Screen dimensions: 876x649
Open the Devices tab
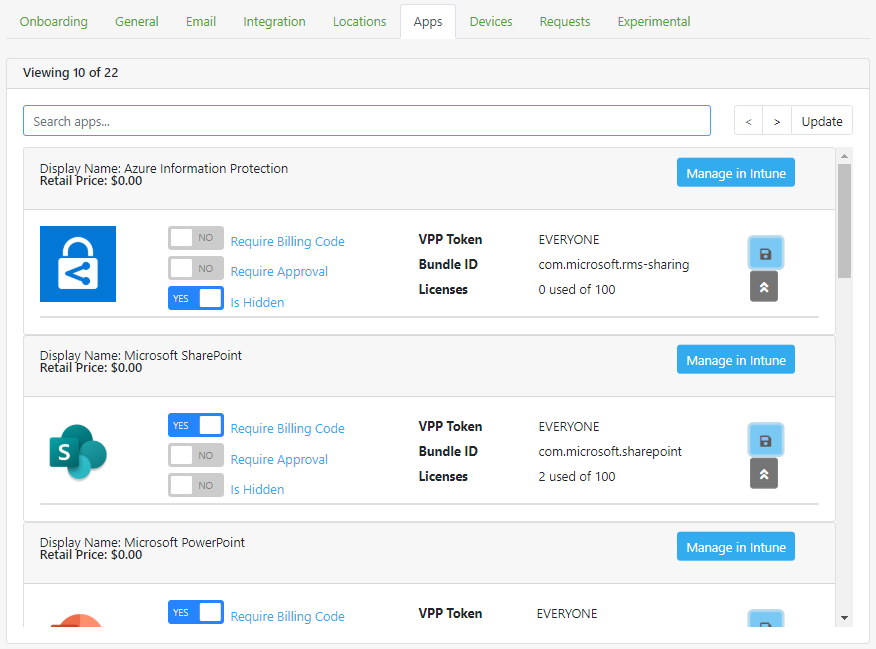coord(491,22)
